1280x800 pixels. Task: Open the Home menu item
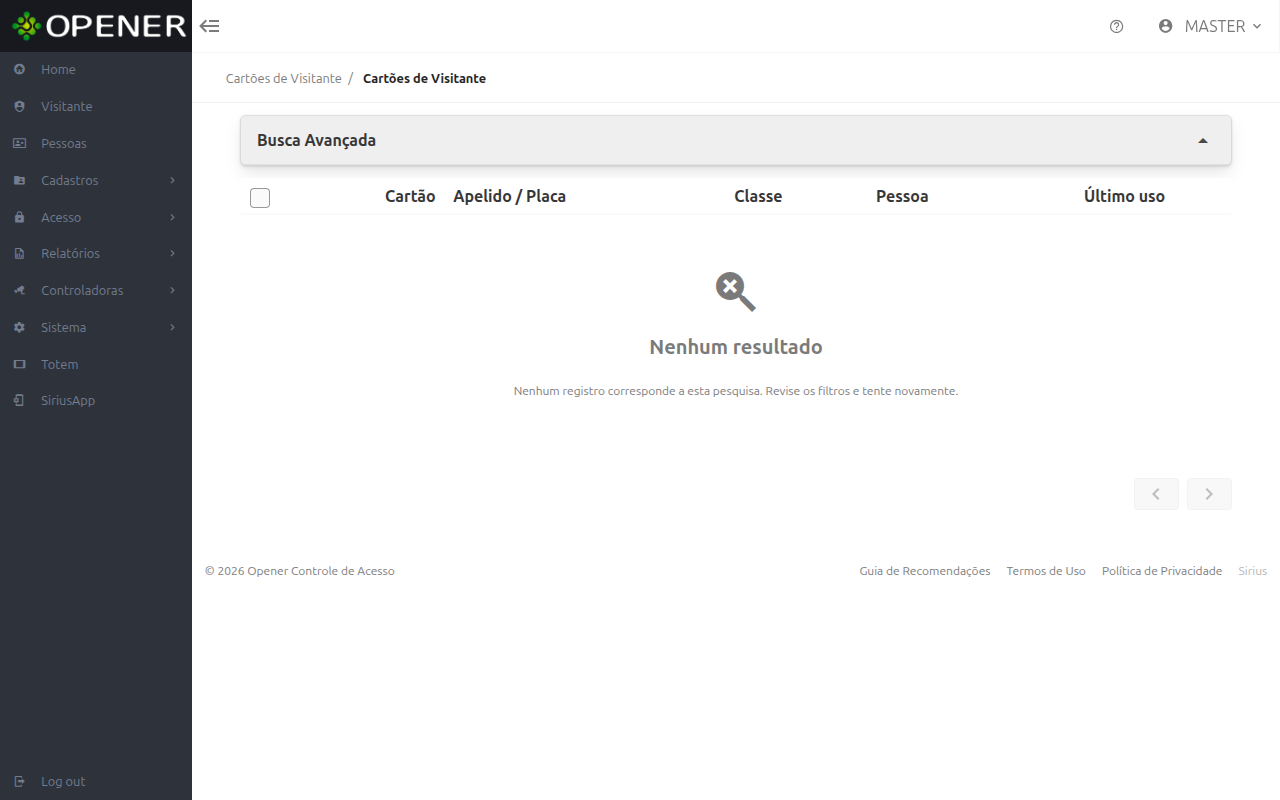pos(58,69)
